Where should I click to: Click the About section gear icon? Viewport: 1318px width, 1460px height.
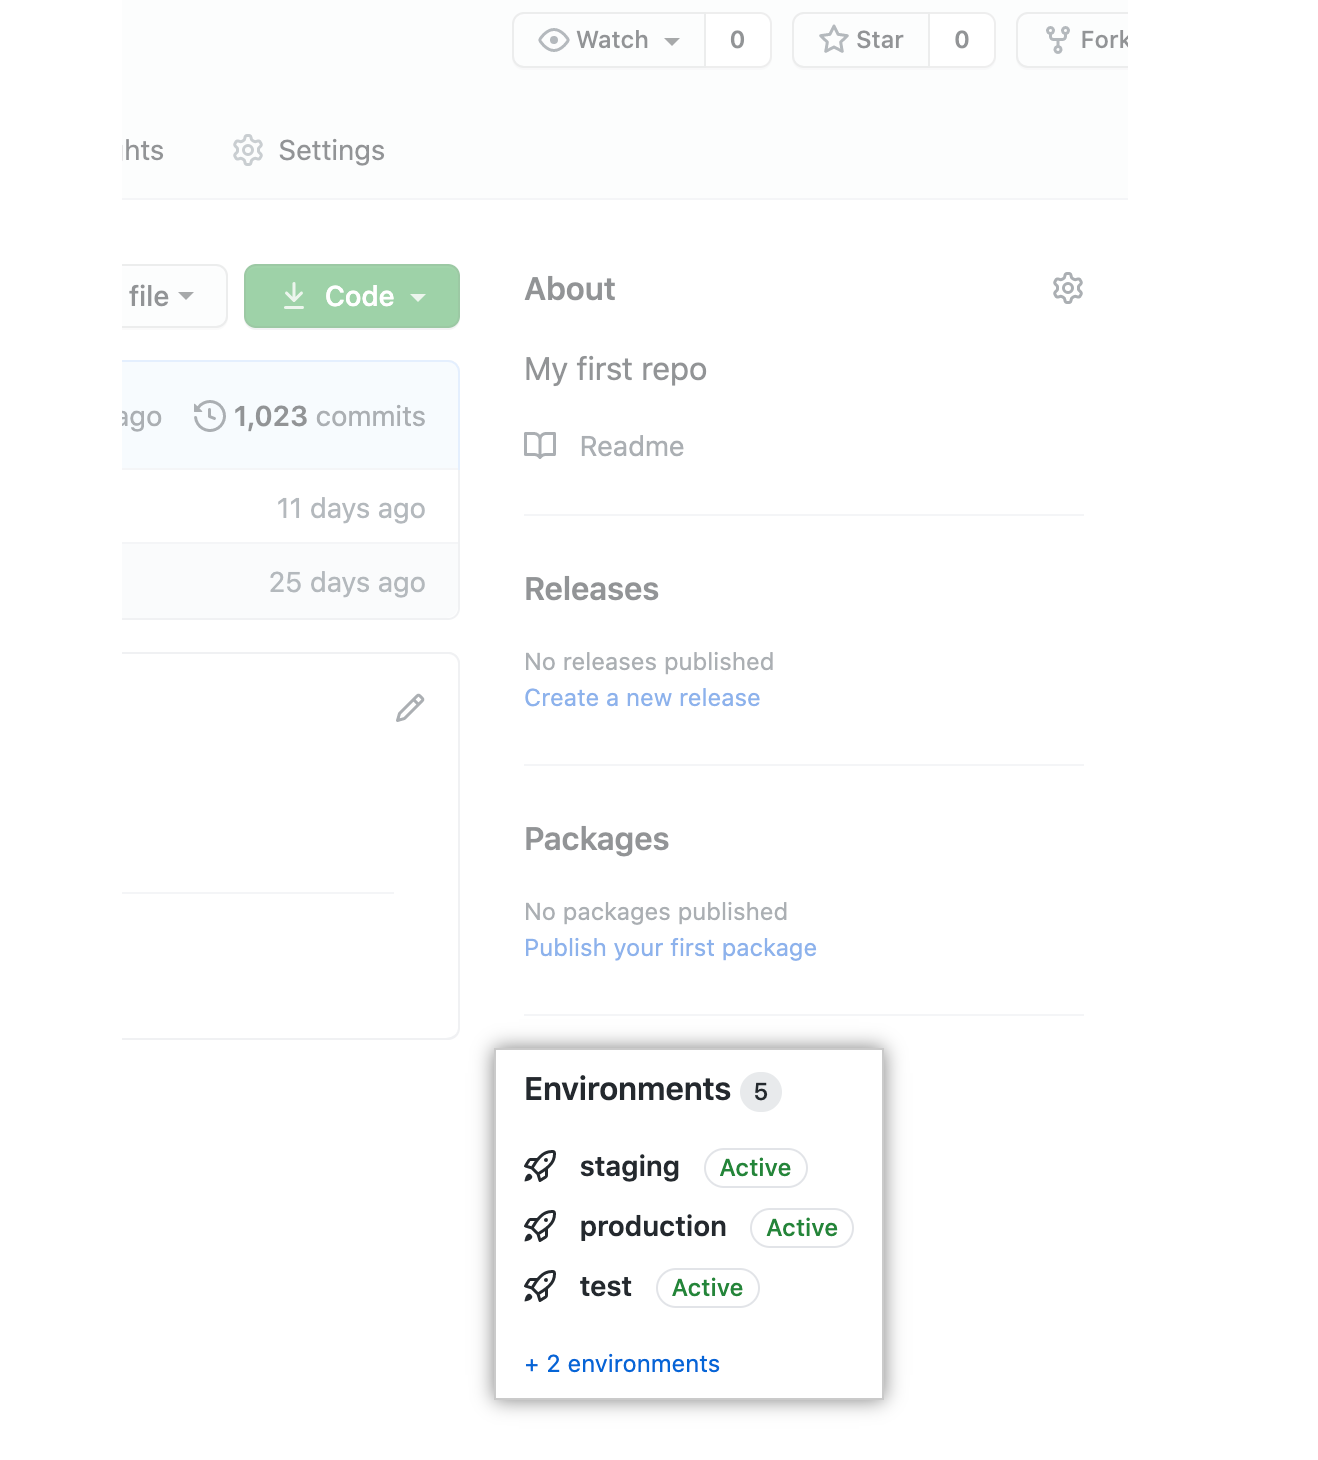pos(1067,288)
